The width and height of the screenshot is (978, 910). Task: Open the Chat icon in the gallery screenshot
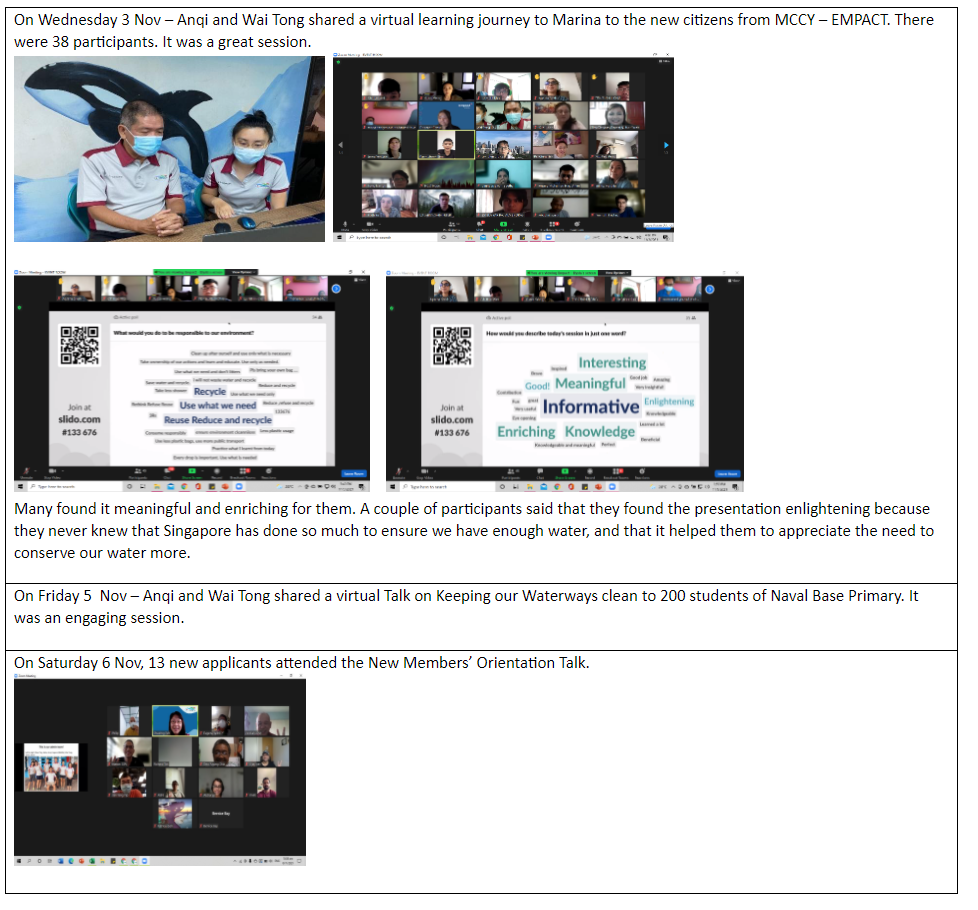coord(480,224)
